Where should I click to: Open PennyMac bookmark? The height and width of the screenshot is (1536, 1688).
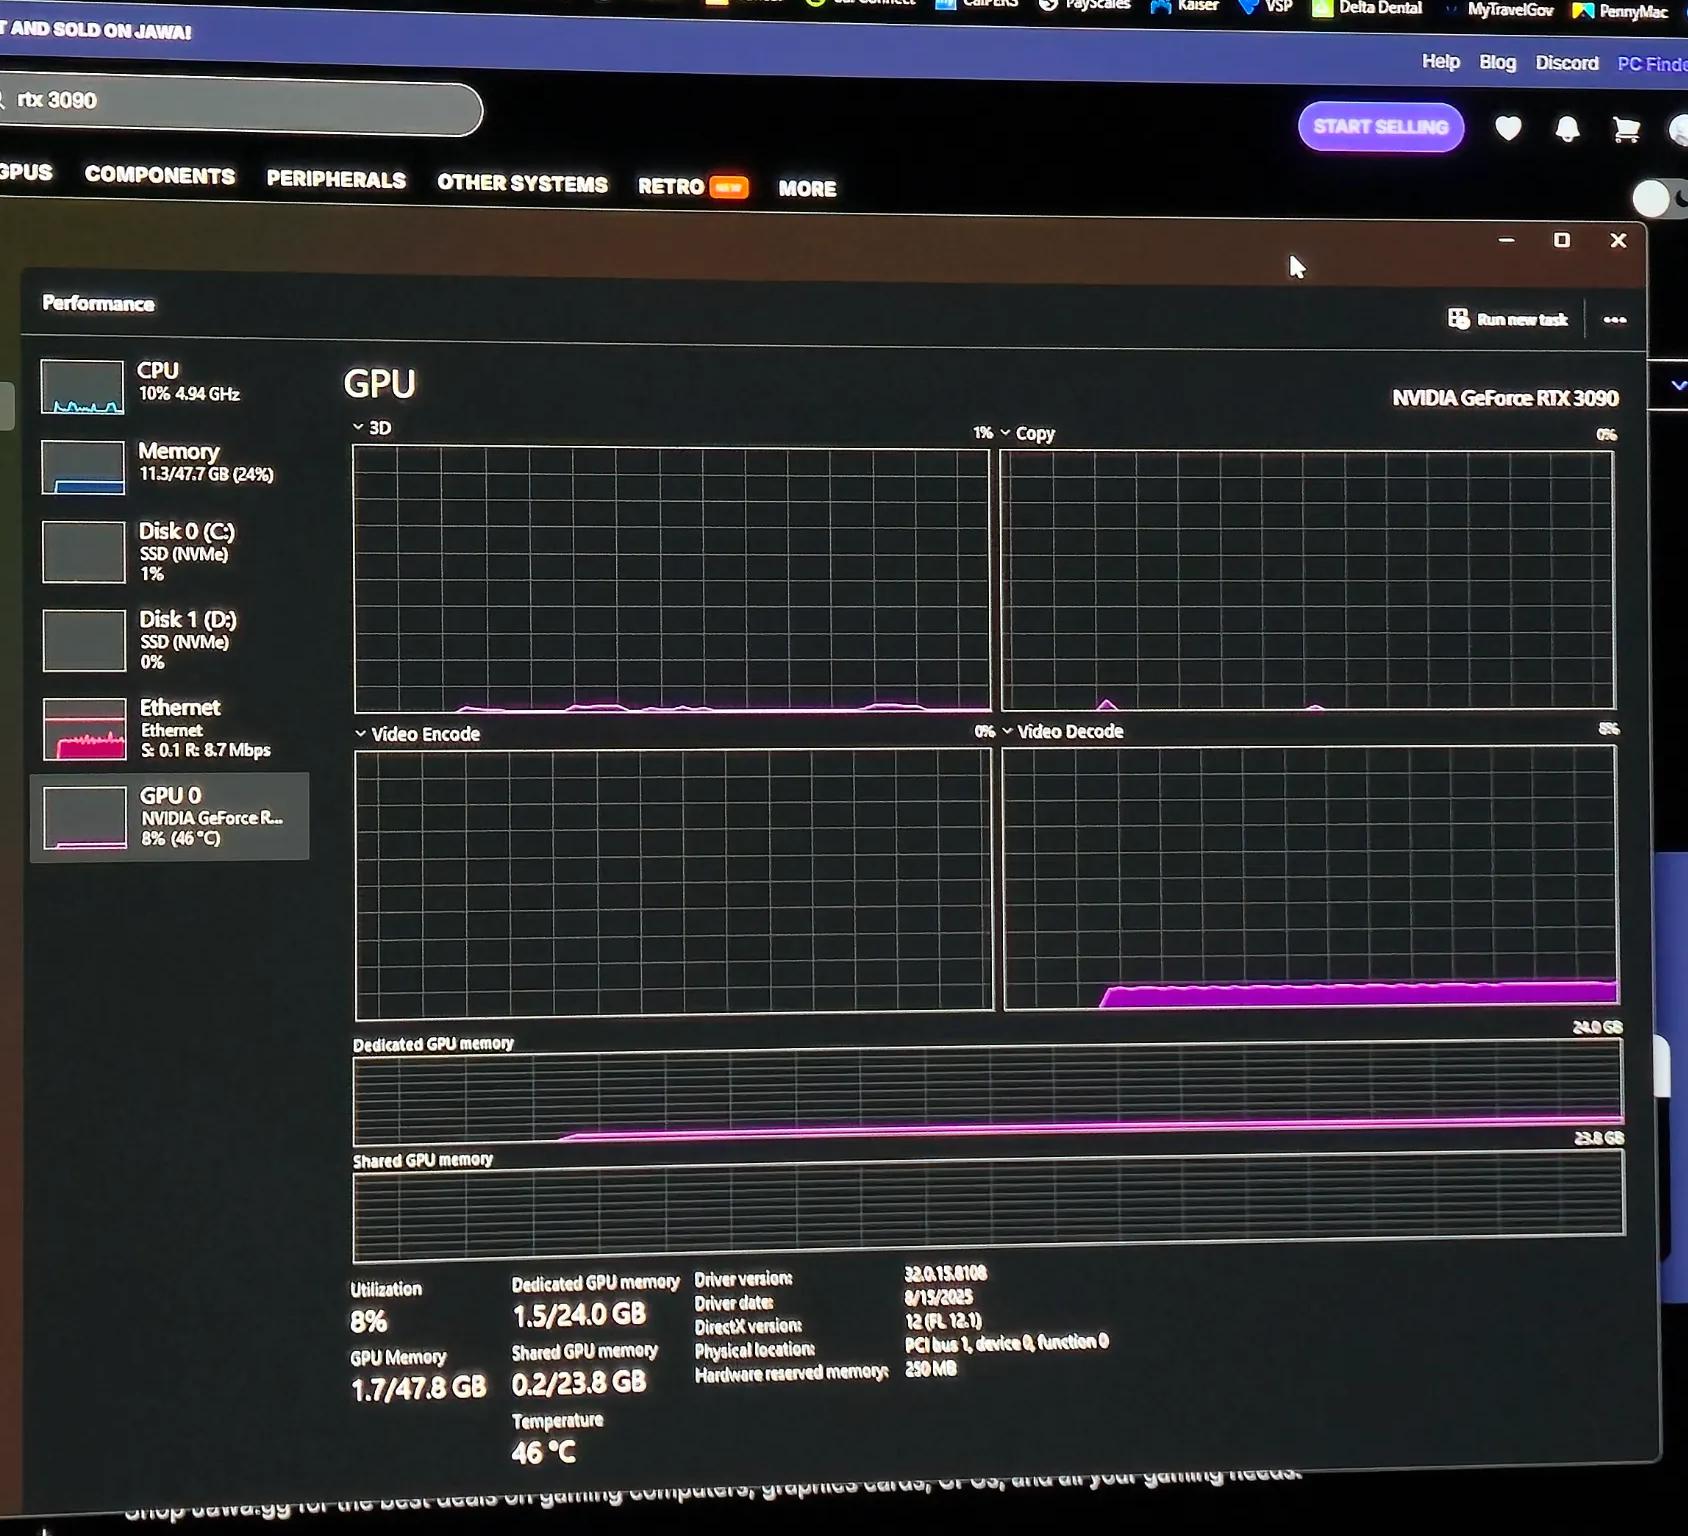[1621, 12]
